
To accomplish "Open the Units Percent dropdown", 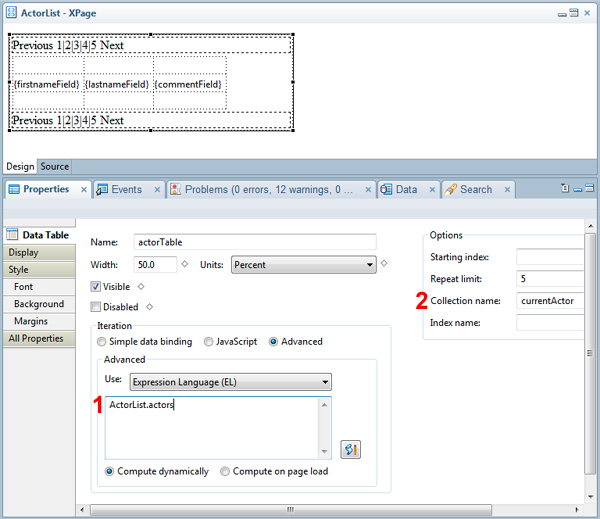I will [x=303, y=265].
